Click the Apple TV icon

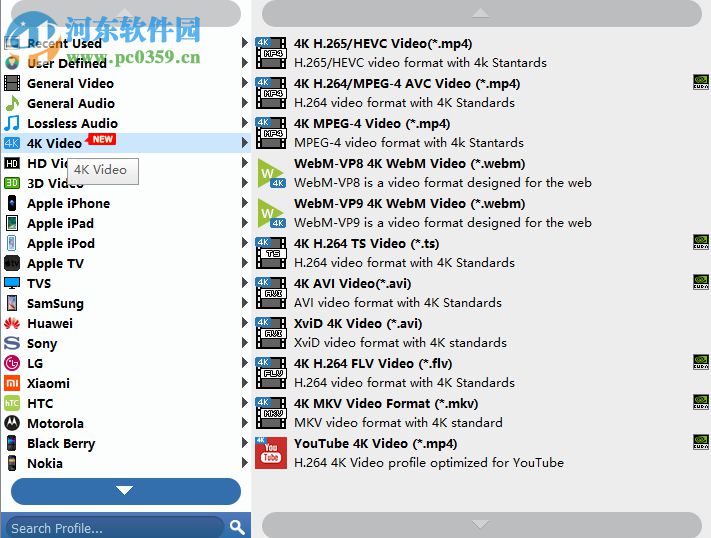tap(12, 263)
